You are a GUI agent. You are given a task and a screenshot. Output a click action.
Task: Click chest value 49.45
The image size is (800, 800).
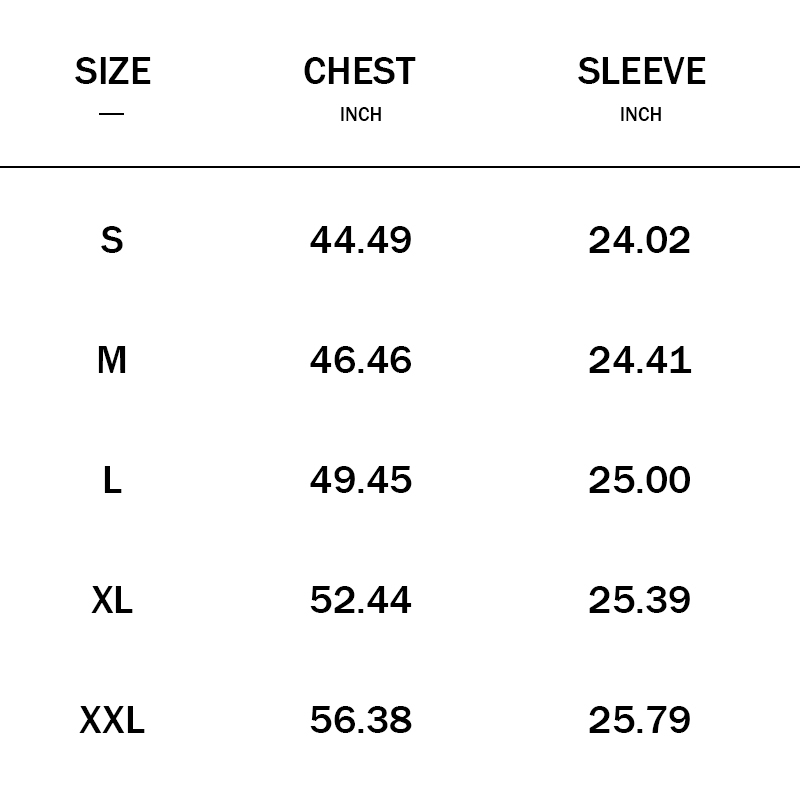point(360,480)
